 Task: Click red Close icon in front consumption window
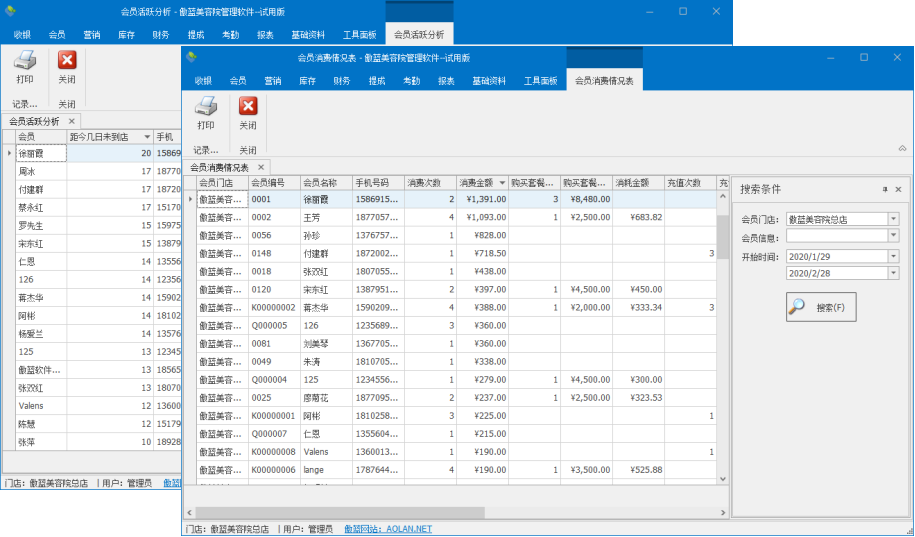(248, 106)
